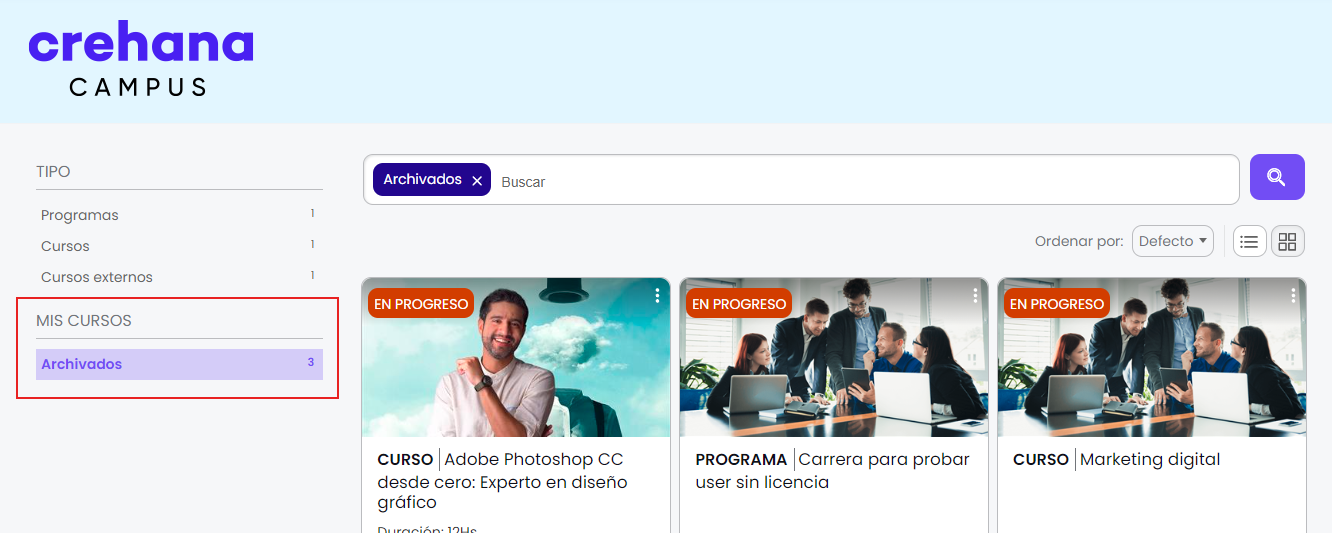The width and height of the screenshot is (1332, 533).
Task: Switch to grid view layout
Action: pyautogui.click(x=1288, y=241)
